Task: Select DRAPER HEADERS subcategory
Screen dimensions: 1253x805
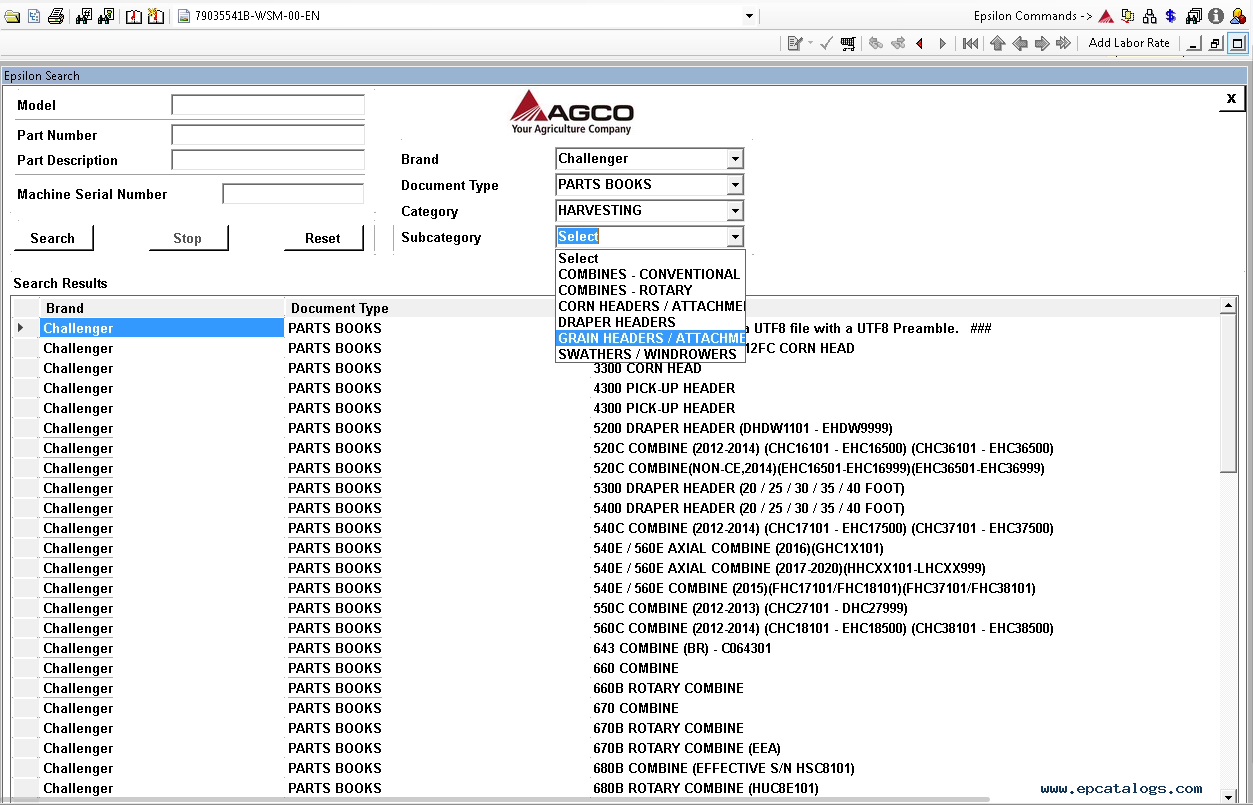Action: coord(650,322)
